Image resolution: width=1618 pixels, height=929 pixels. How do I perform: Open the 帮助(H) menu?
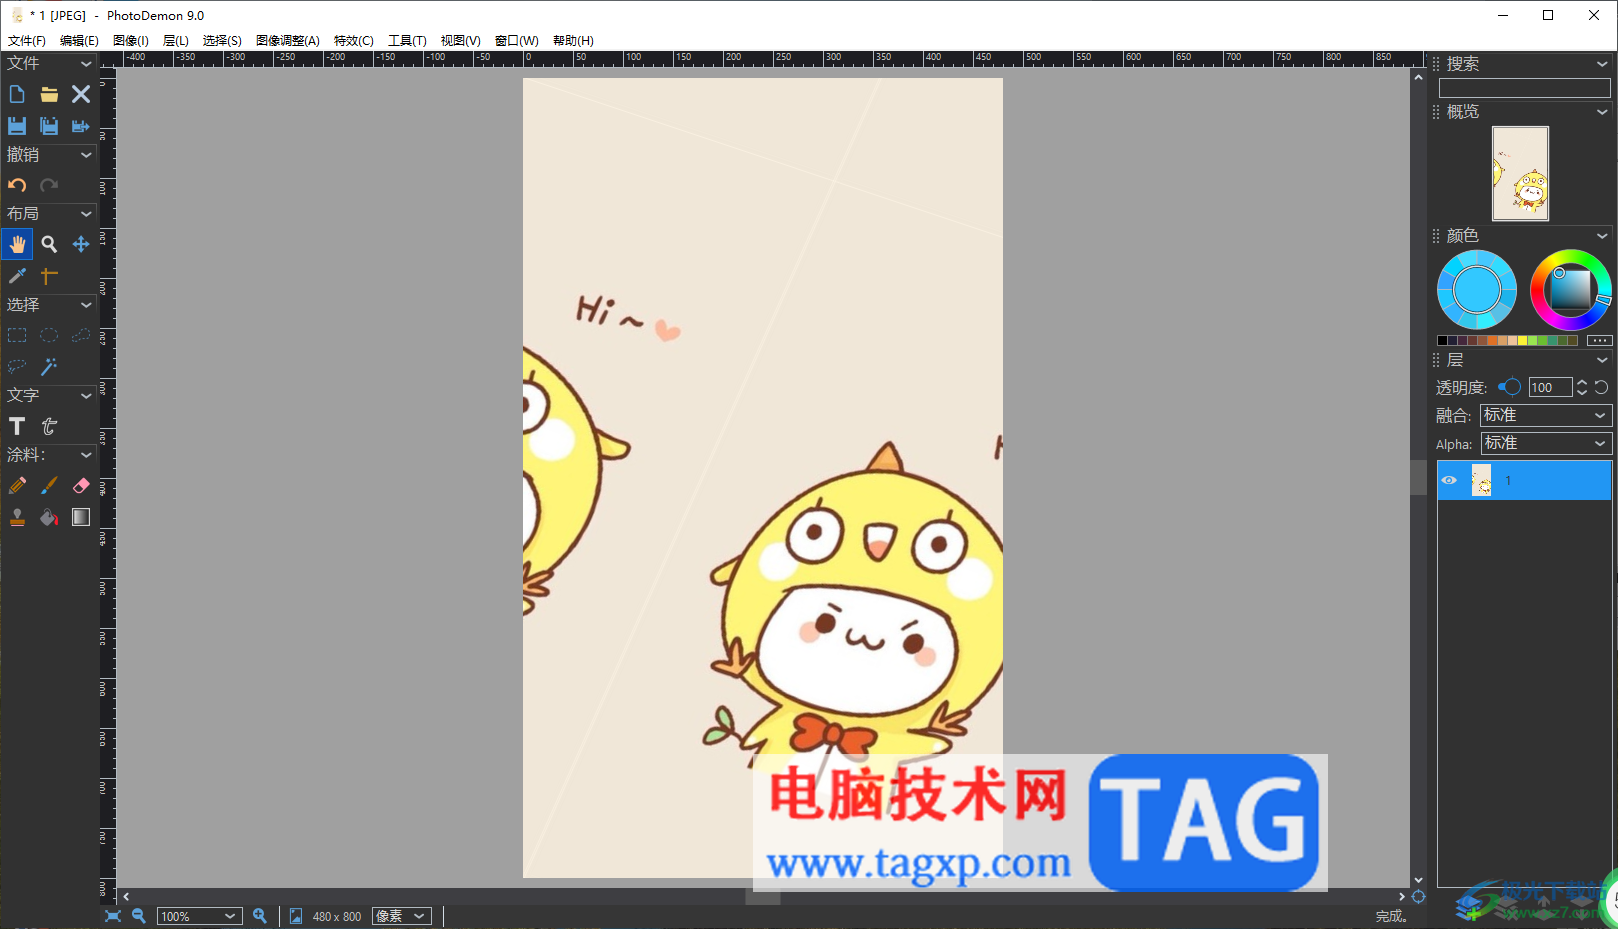coord(573,41)
